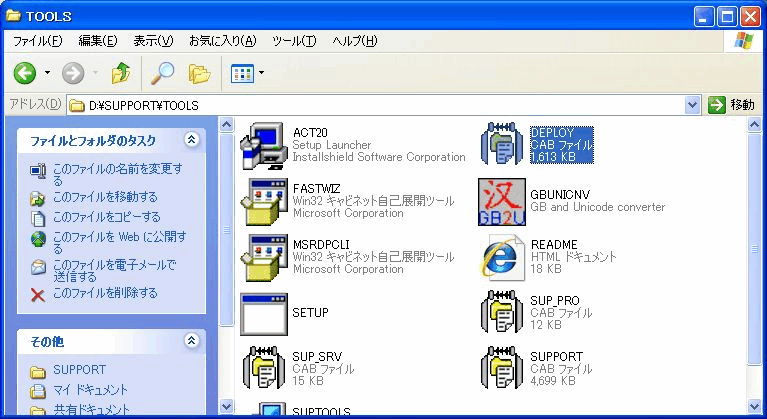Click the GBUNICNV file name text
This screenshot has height=419, width=767.
click(560, 195)
